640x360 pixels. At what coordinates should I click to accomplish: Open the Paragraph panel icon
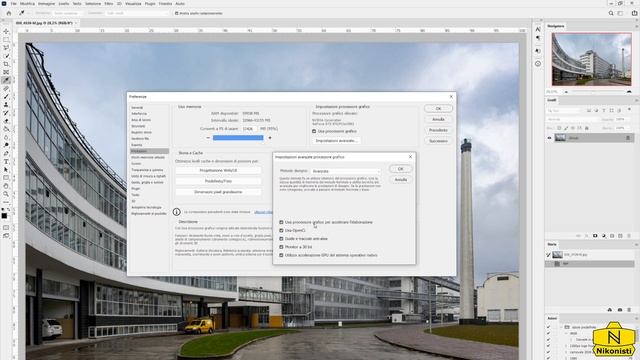[538, 38]
